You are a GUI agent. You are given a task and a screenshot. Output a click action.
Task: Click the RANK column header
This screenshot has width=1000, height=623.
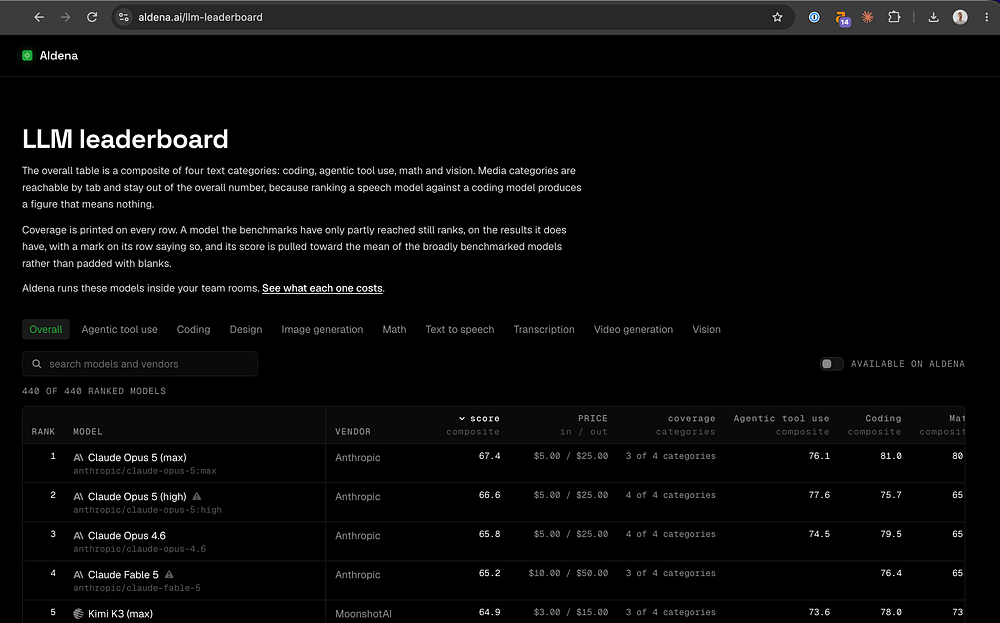[x=43, y=432]
